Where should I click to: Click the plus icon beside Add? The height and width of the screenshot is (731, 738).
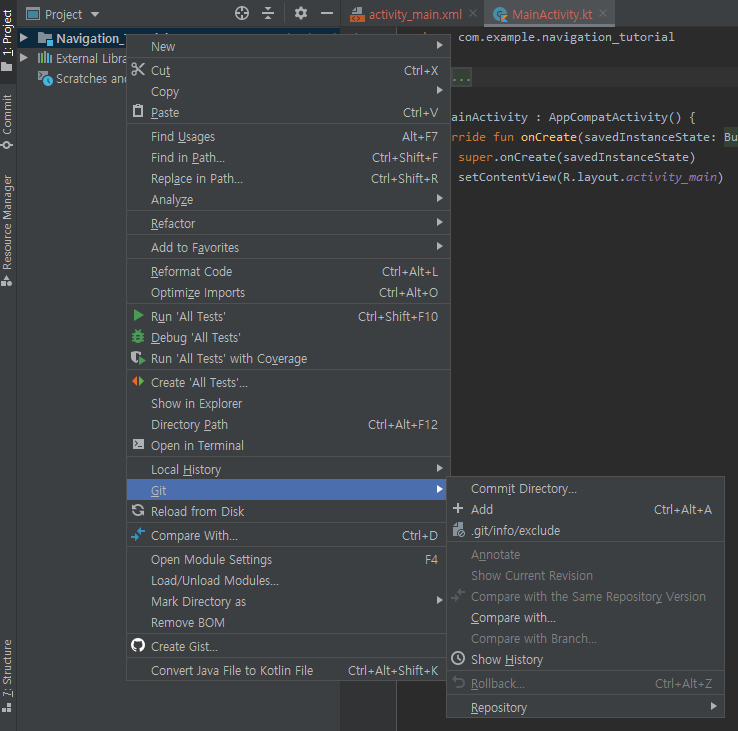point(457,508)
